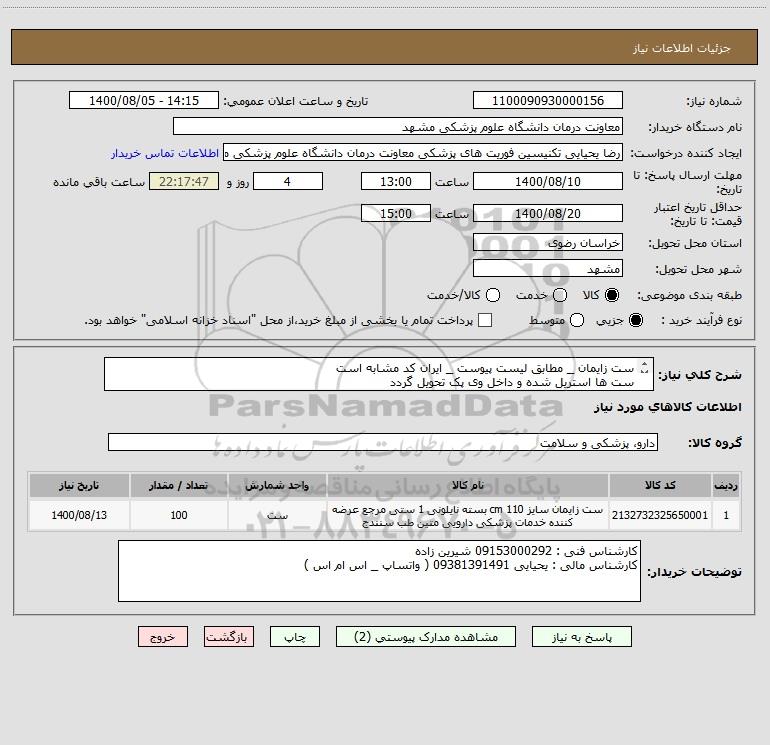Click the unit cell ست in table

click(277, 515)
